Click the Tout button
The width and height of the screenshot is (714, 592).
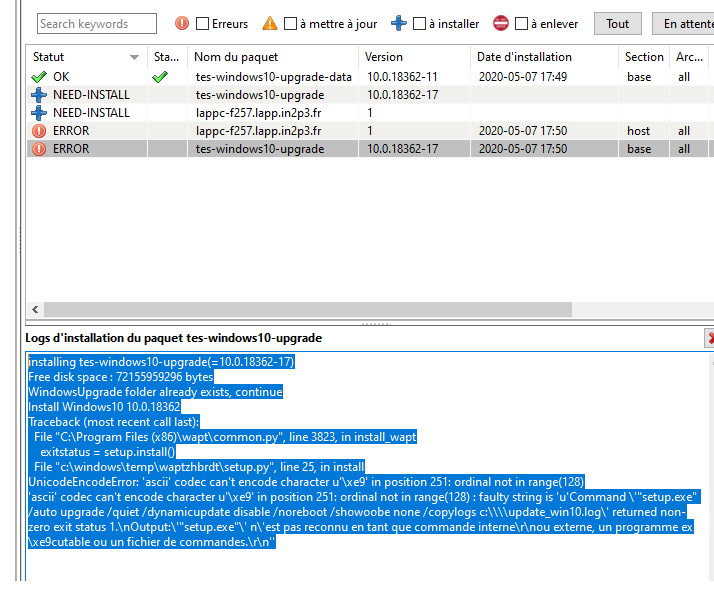pyautogui.click(x=617, y=24)
